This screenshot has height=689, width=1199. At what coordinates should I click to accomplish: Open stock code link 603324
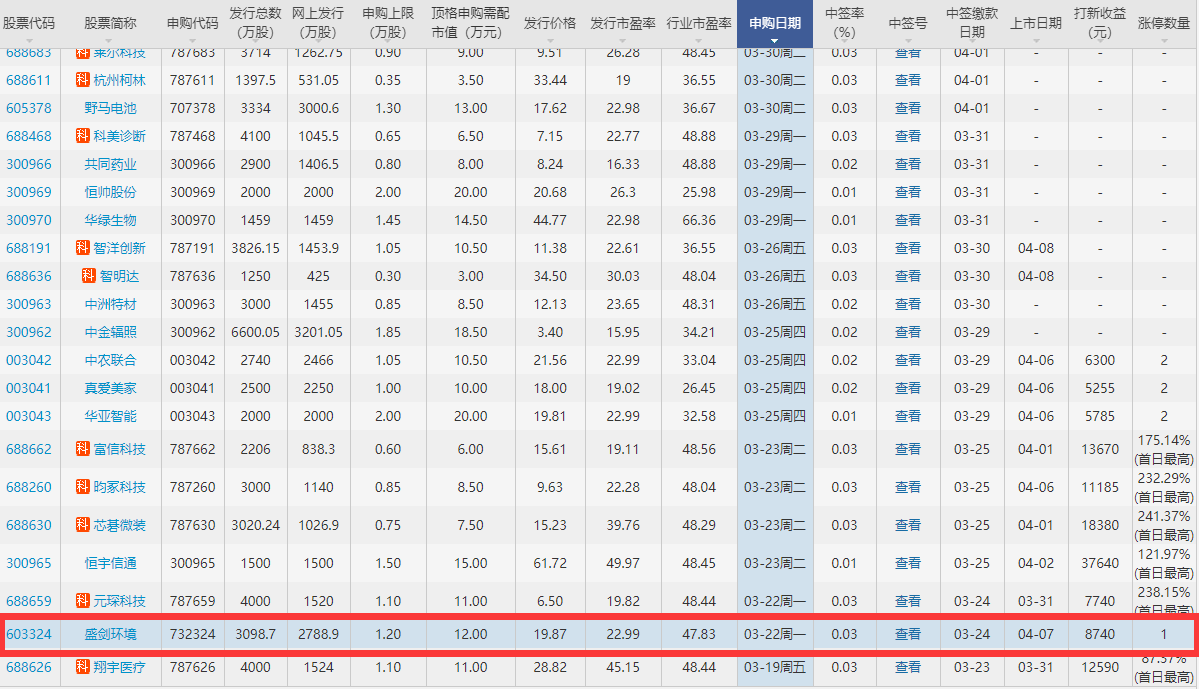pyautogui.click(x=28, y=634)
